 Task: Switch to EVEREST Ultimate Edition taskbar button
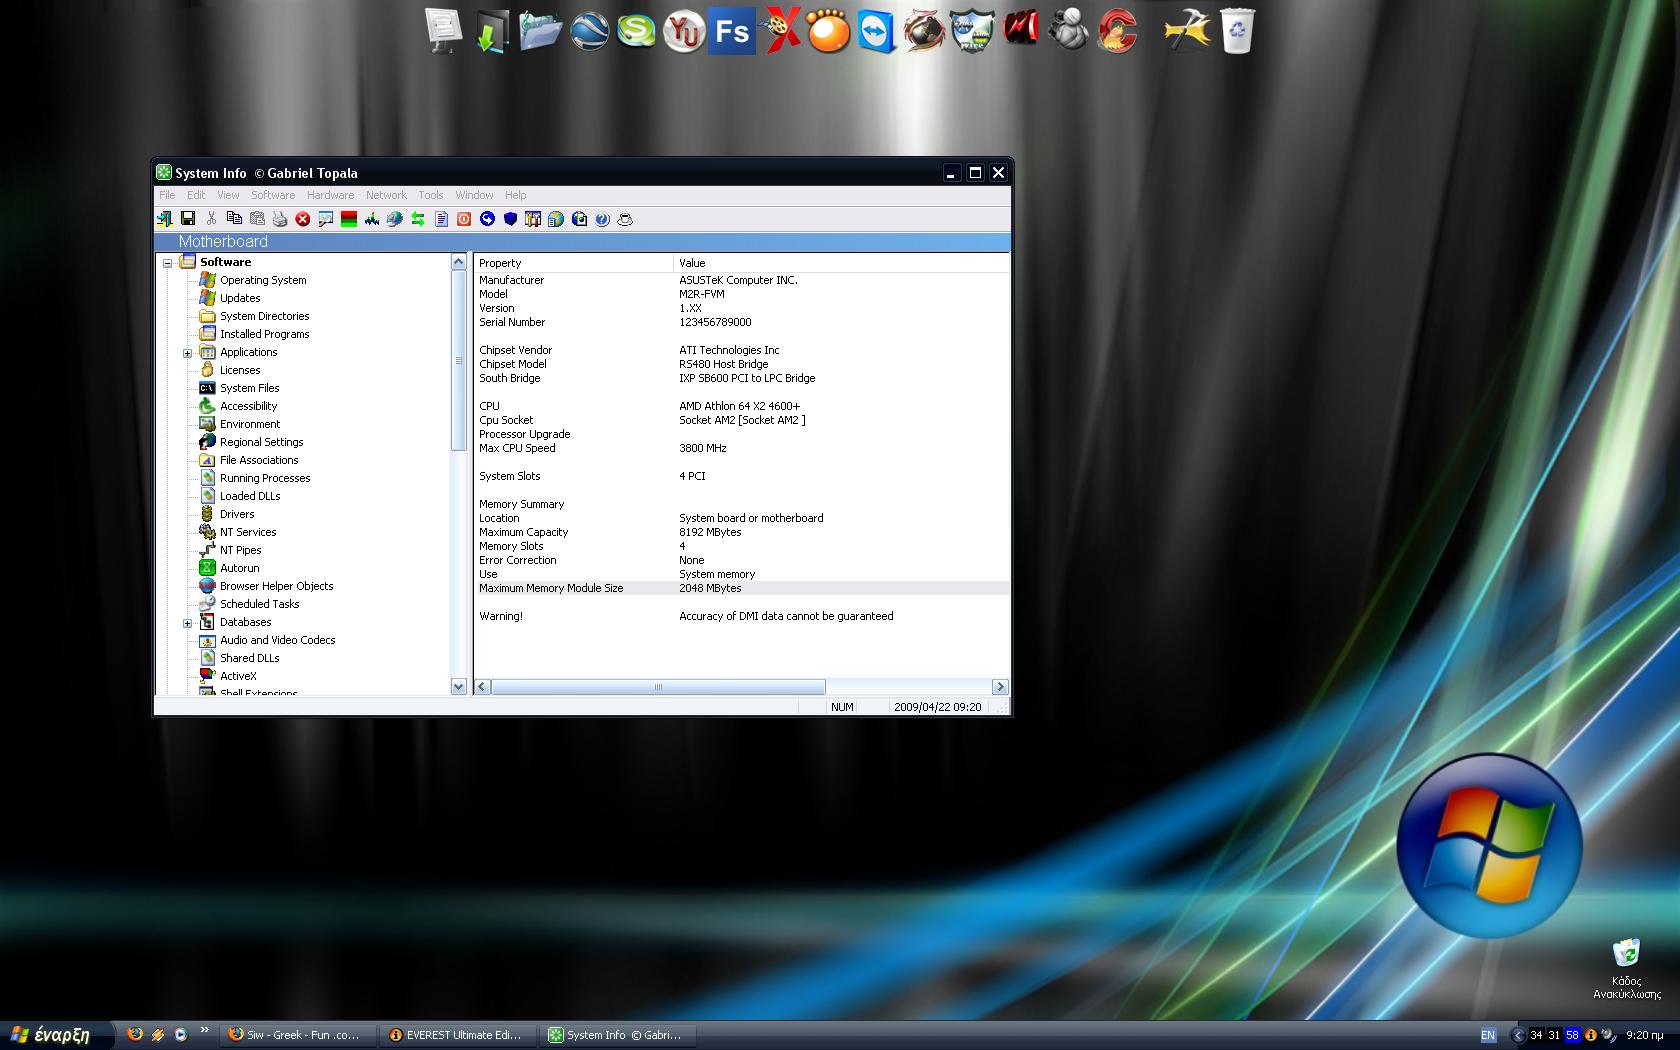(x=457, y=1035)
